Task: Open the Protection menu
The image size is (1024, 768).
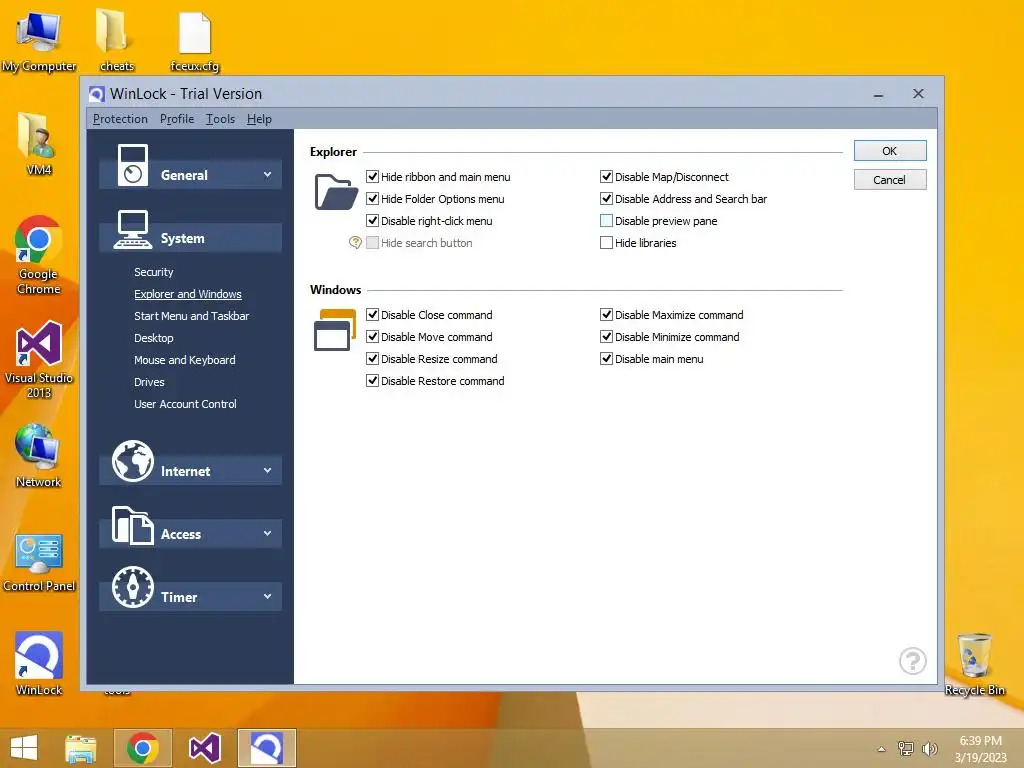Action: pos(120,119)
